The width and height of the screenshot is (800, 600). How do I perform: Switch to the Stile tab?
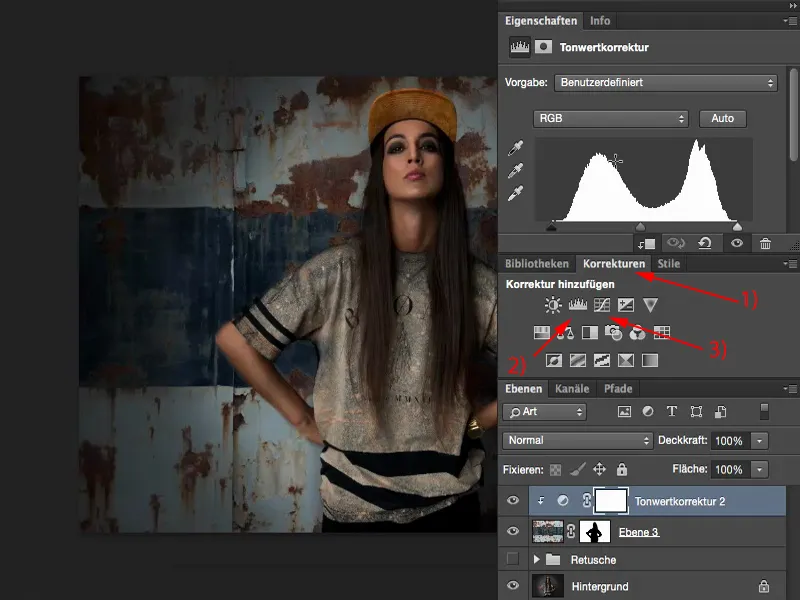pos(668,264)
